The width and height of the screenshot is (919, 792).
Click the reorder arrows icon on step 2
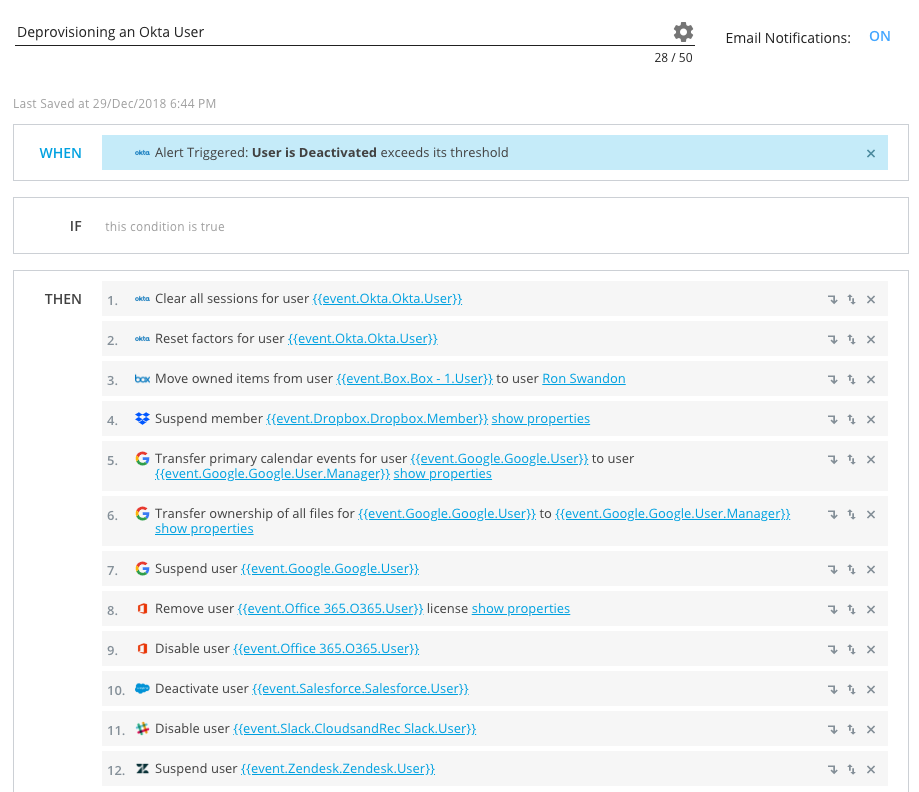coord(852,339)
